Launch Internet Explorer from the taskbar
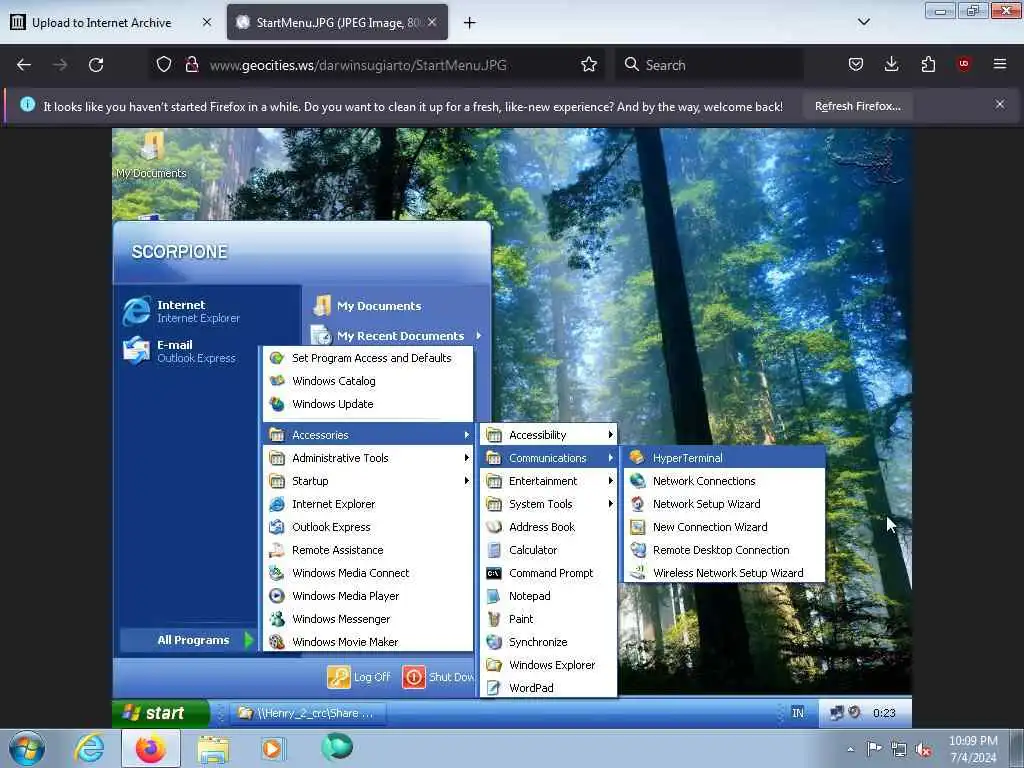Image resolution: width=1024 pixels, height=768 pixels. [x=89, y=748]
